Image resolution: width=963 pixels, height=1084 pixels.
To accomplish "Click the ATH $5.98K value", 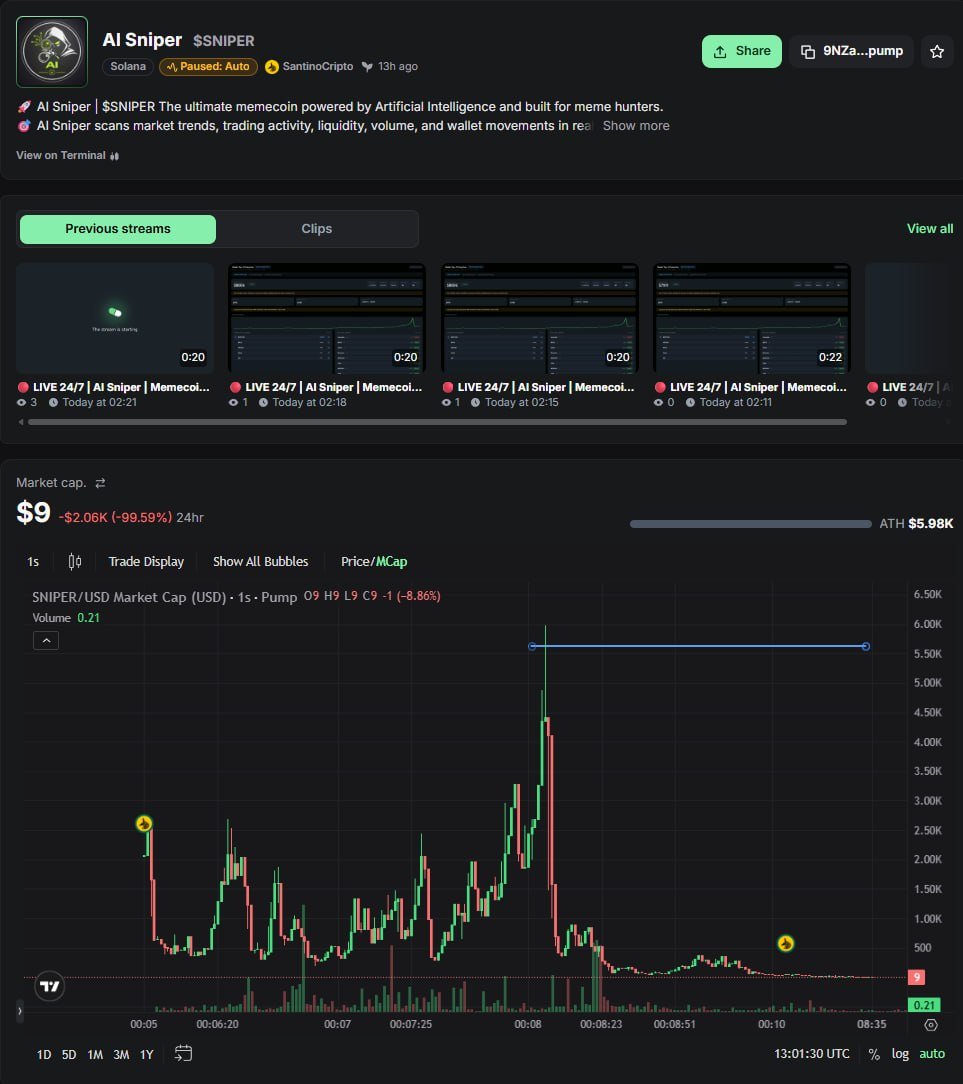I will click(x=917, y=524).
